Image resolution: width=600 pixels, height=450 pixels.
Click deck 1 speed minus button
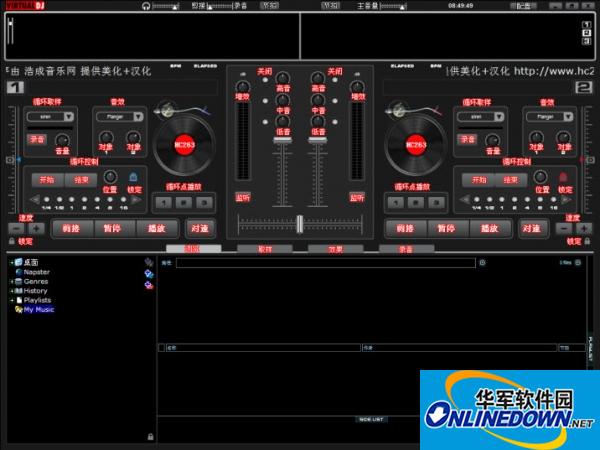(16, 229)
